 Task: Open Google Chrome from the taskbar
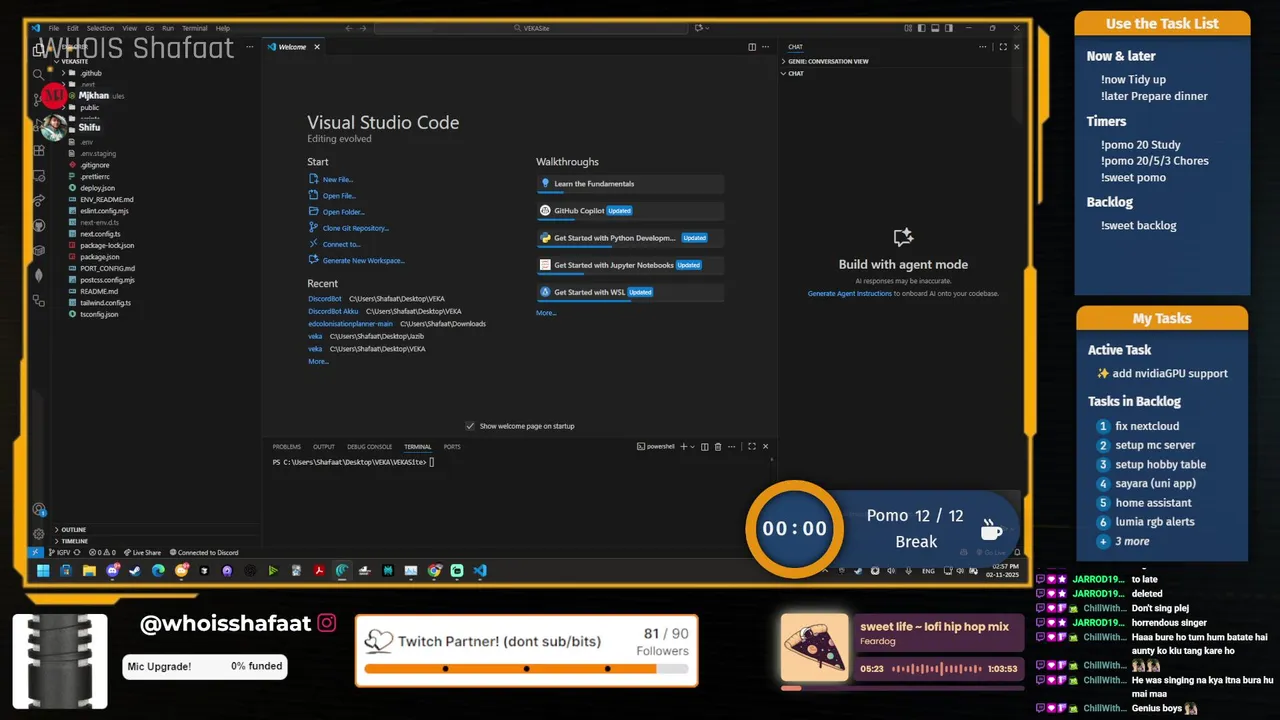point(434,571)
